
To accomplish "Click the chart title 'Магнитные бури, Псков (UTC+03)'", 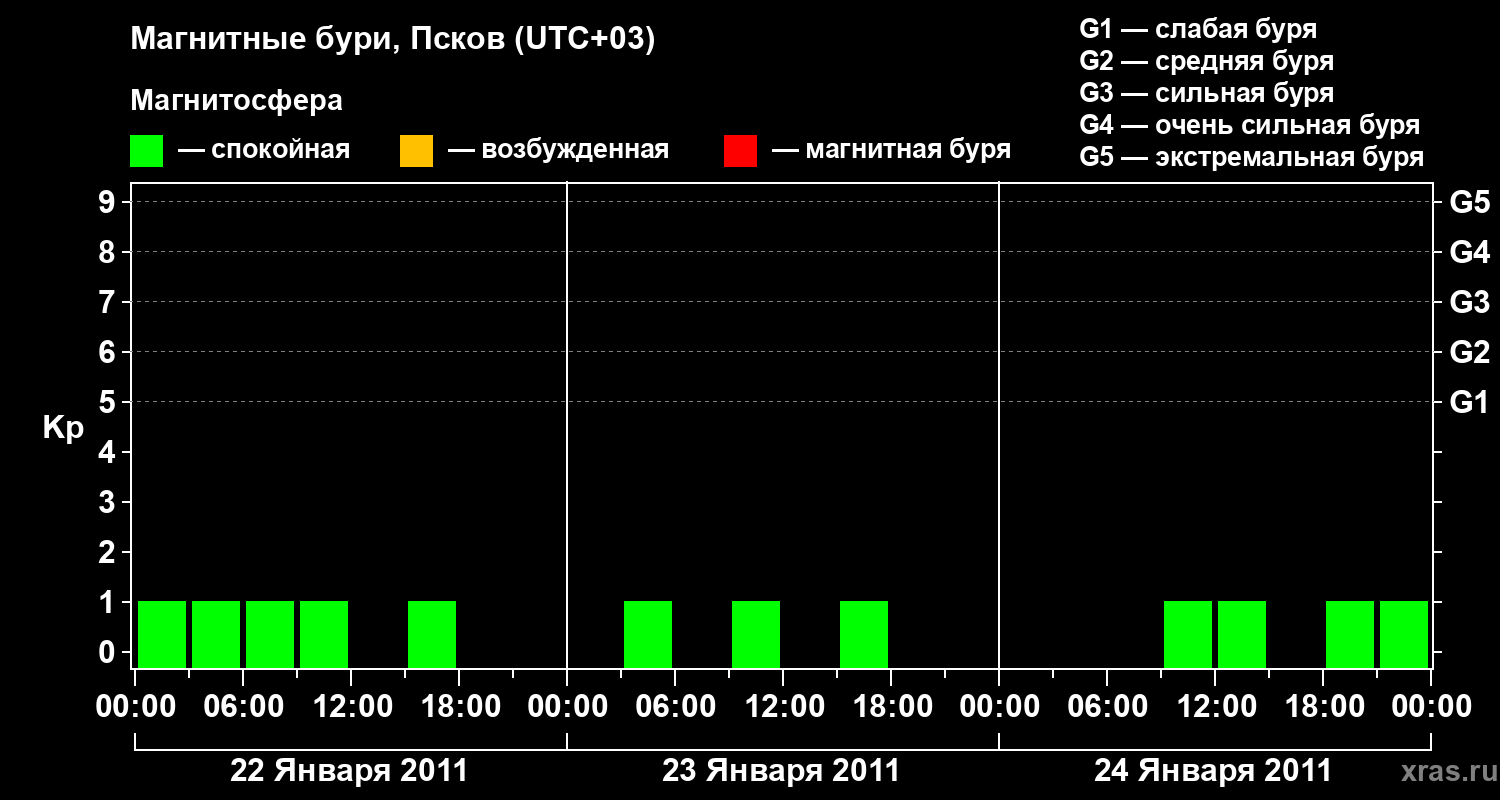I will 393,40.
